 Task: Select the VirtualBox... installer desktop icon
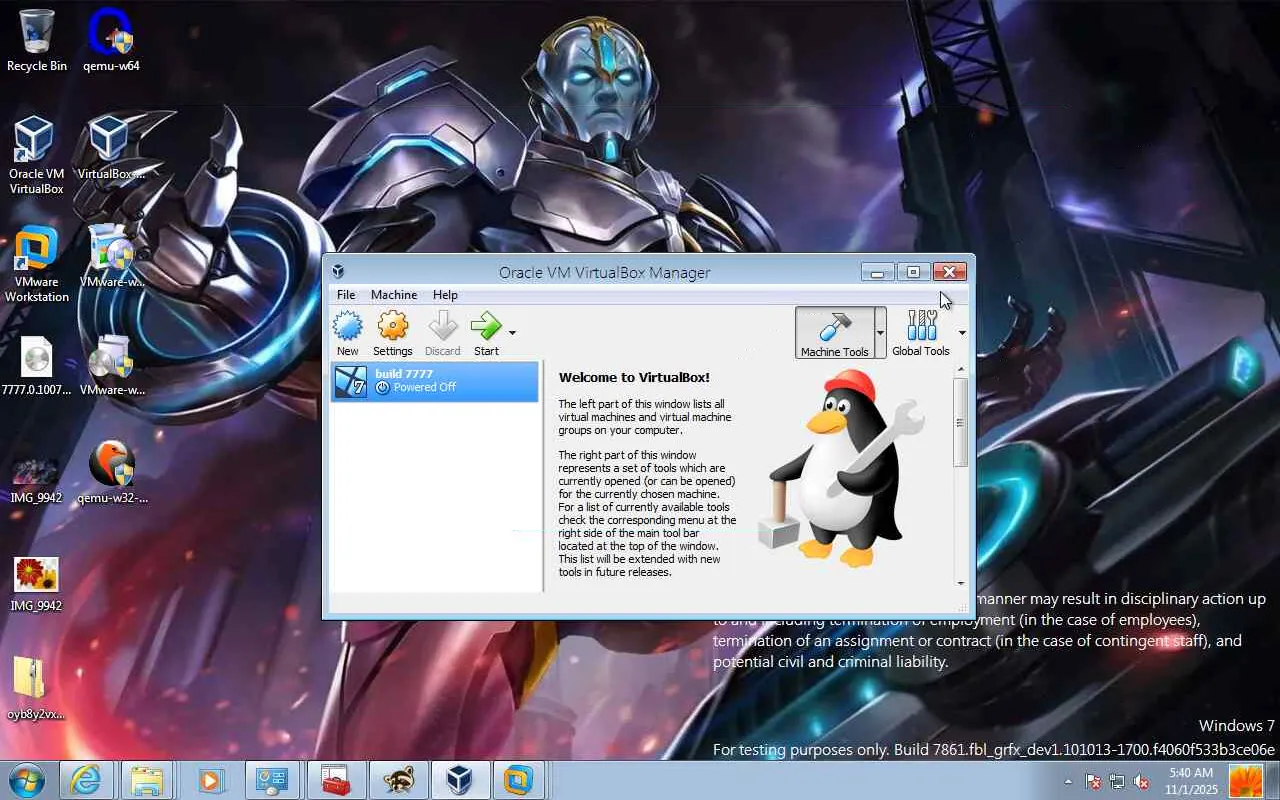[111, 147]
